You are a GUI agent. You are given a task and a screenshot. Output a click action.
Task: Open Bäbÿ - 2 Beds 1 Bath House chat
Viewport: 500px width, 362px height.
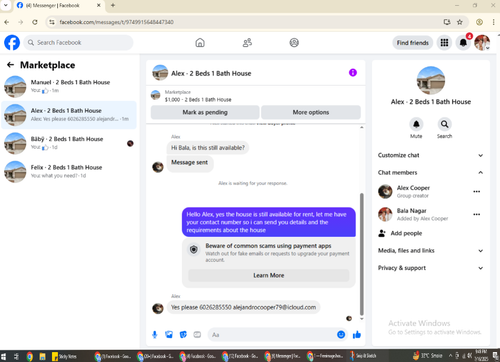click(x=69, y=143)
